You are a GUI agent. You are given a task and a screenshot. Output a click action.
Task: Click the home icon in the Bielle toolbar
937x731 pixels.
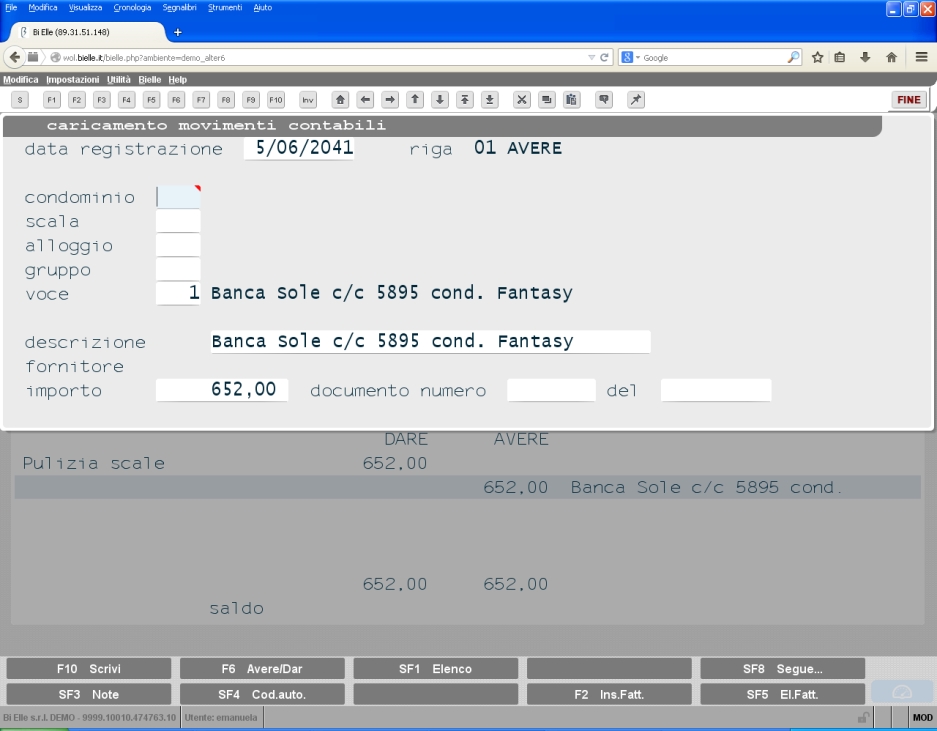340,100
